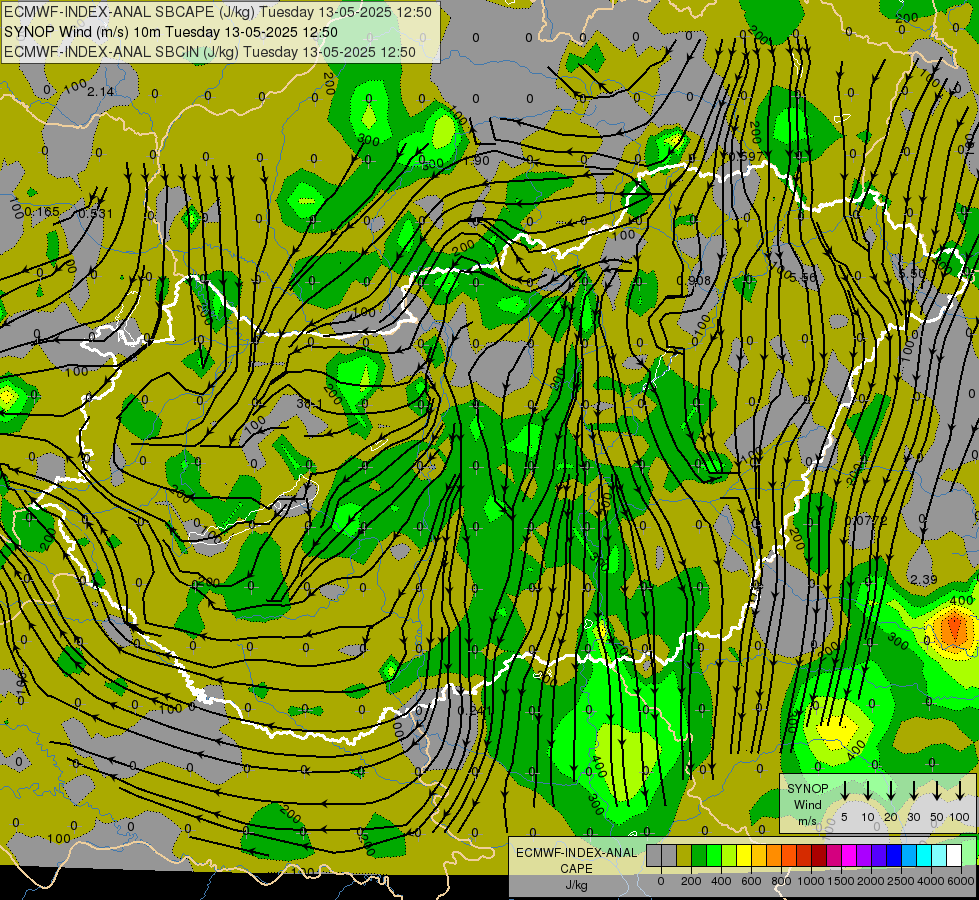Click the 5.50 value on the map
This screenshot has height=900, width=979.
(912, 273)
